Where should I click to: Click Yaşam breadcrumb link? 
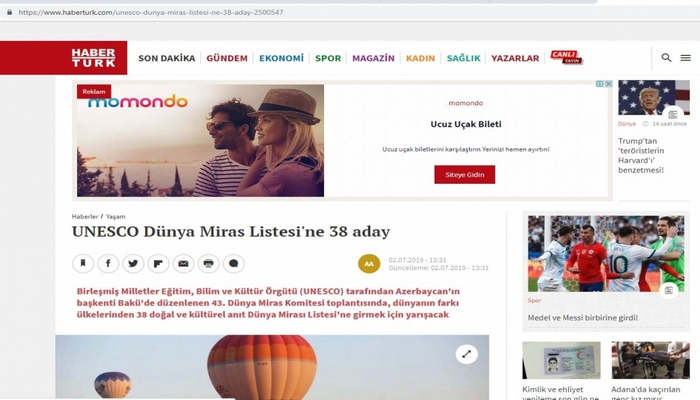(116, 217)
